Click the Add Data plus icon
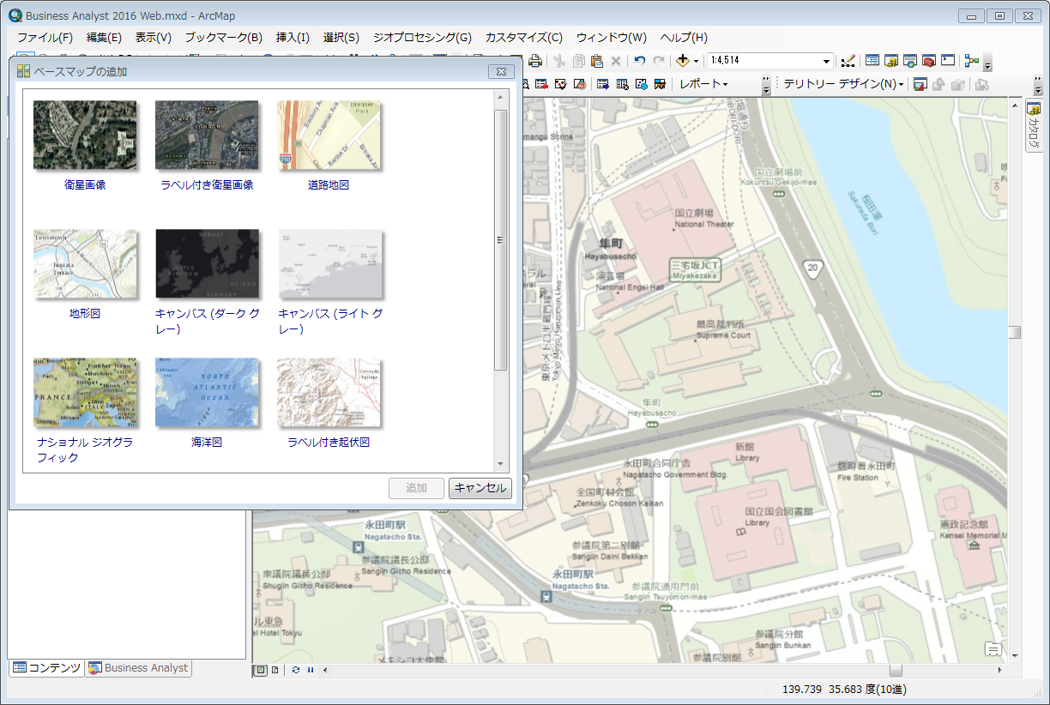 (682, 61)
